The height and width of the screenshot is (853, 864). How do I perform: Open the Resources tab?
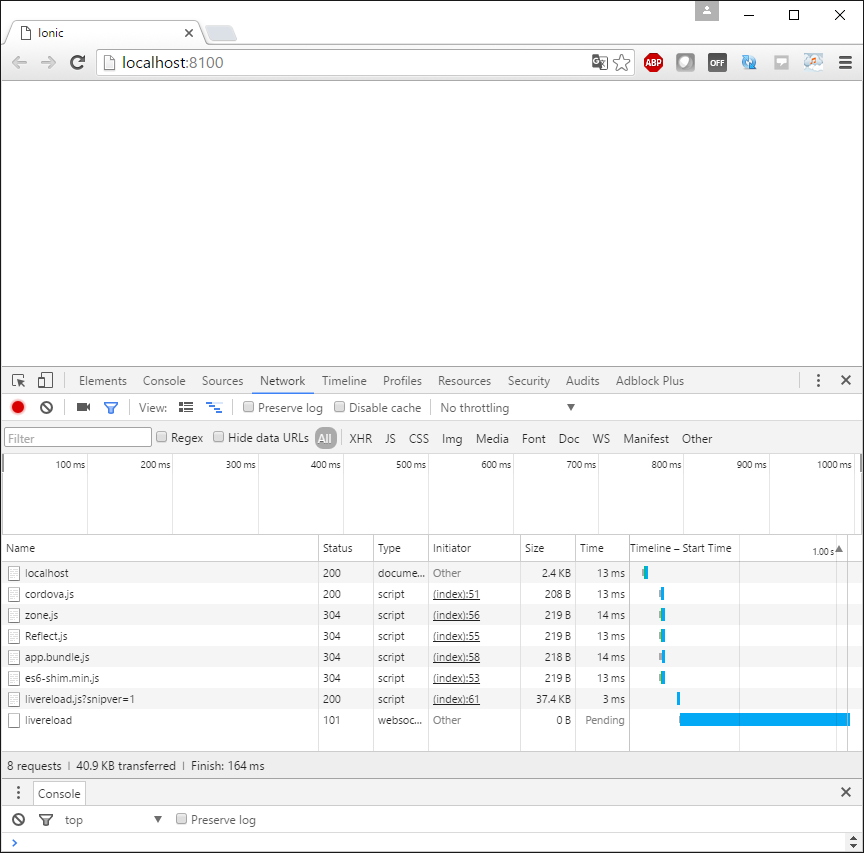[465, 381]
